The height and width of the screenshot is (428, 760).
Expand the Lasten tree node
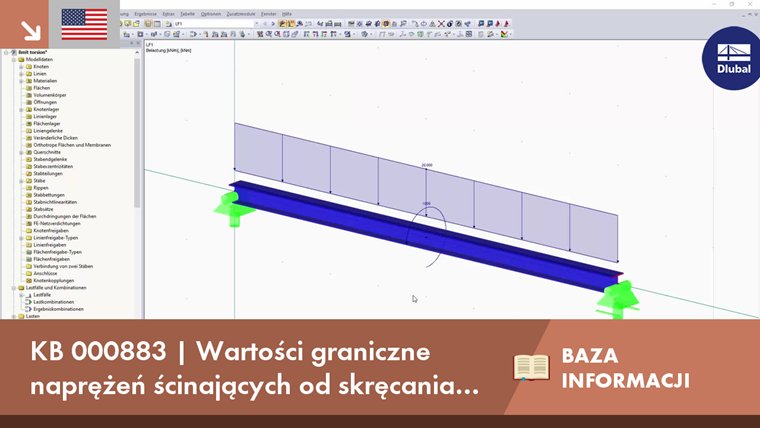[x=14, y=316]
